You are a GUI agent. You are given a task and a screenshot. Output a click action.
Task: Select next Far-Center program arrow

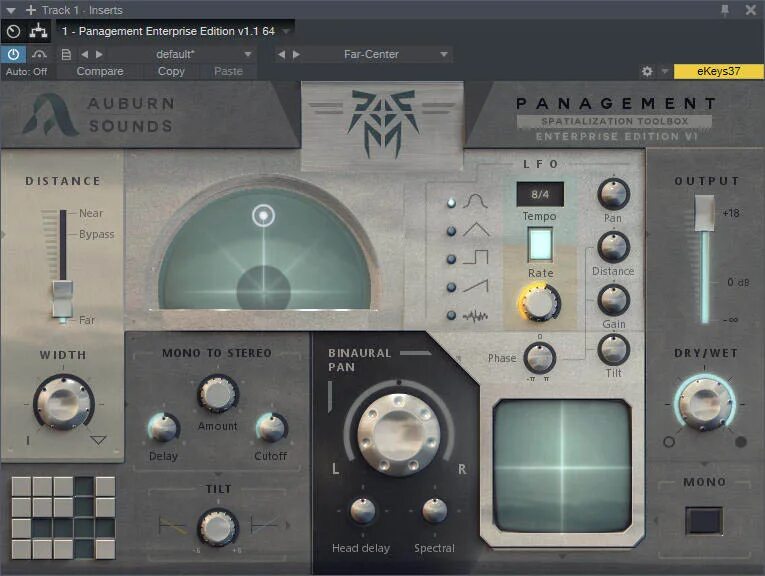(x=296, y=54)
